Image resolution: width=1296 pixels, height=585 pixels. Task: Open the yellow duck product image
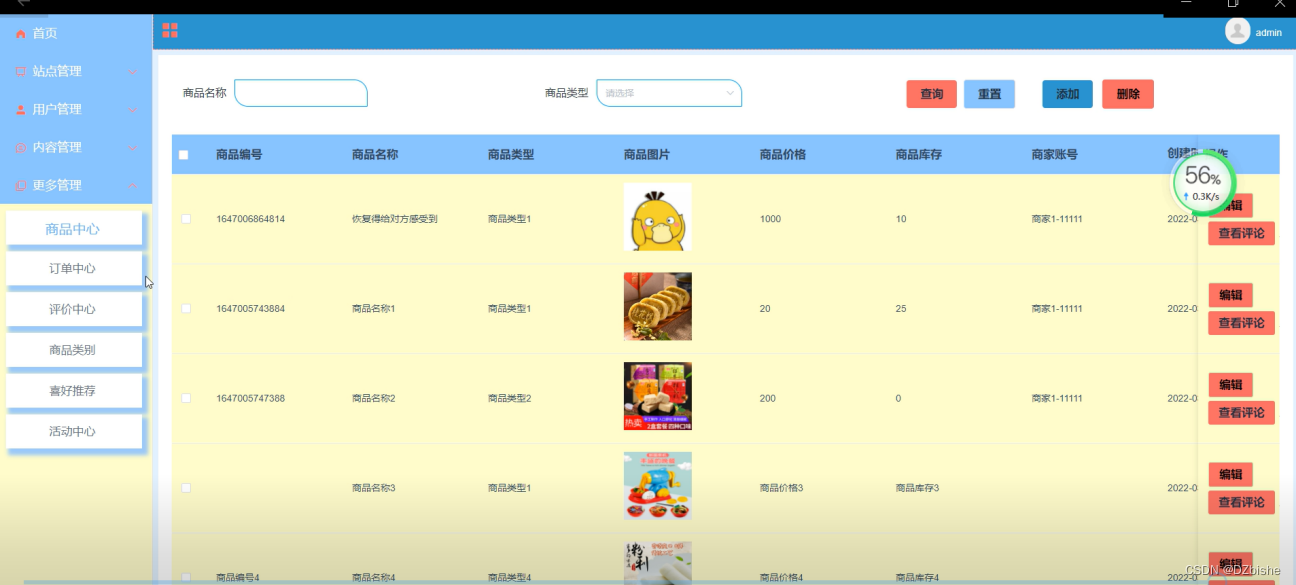pyautogui.click(x=658, y=217)
